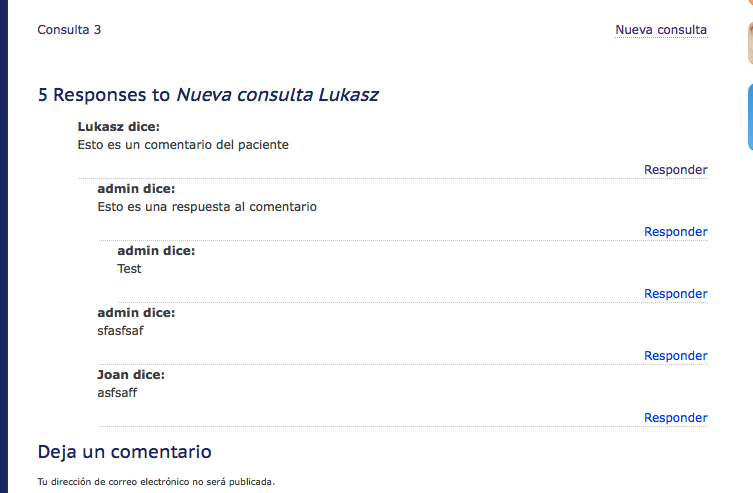Image resolution: width=753 pixels, height=493 pixels.
Task: Click the 'Deja un comentario' heading
Action: pyautogui.click(x=124, y=452)
